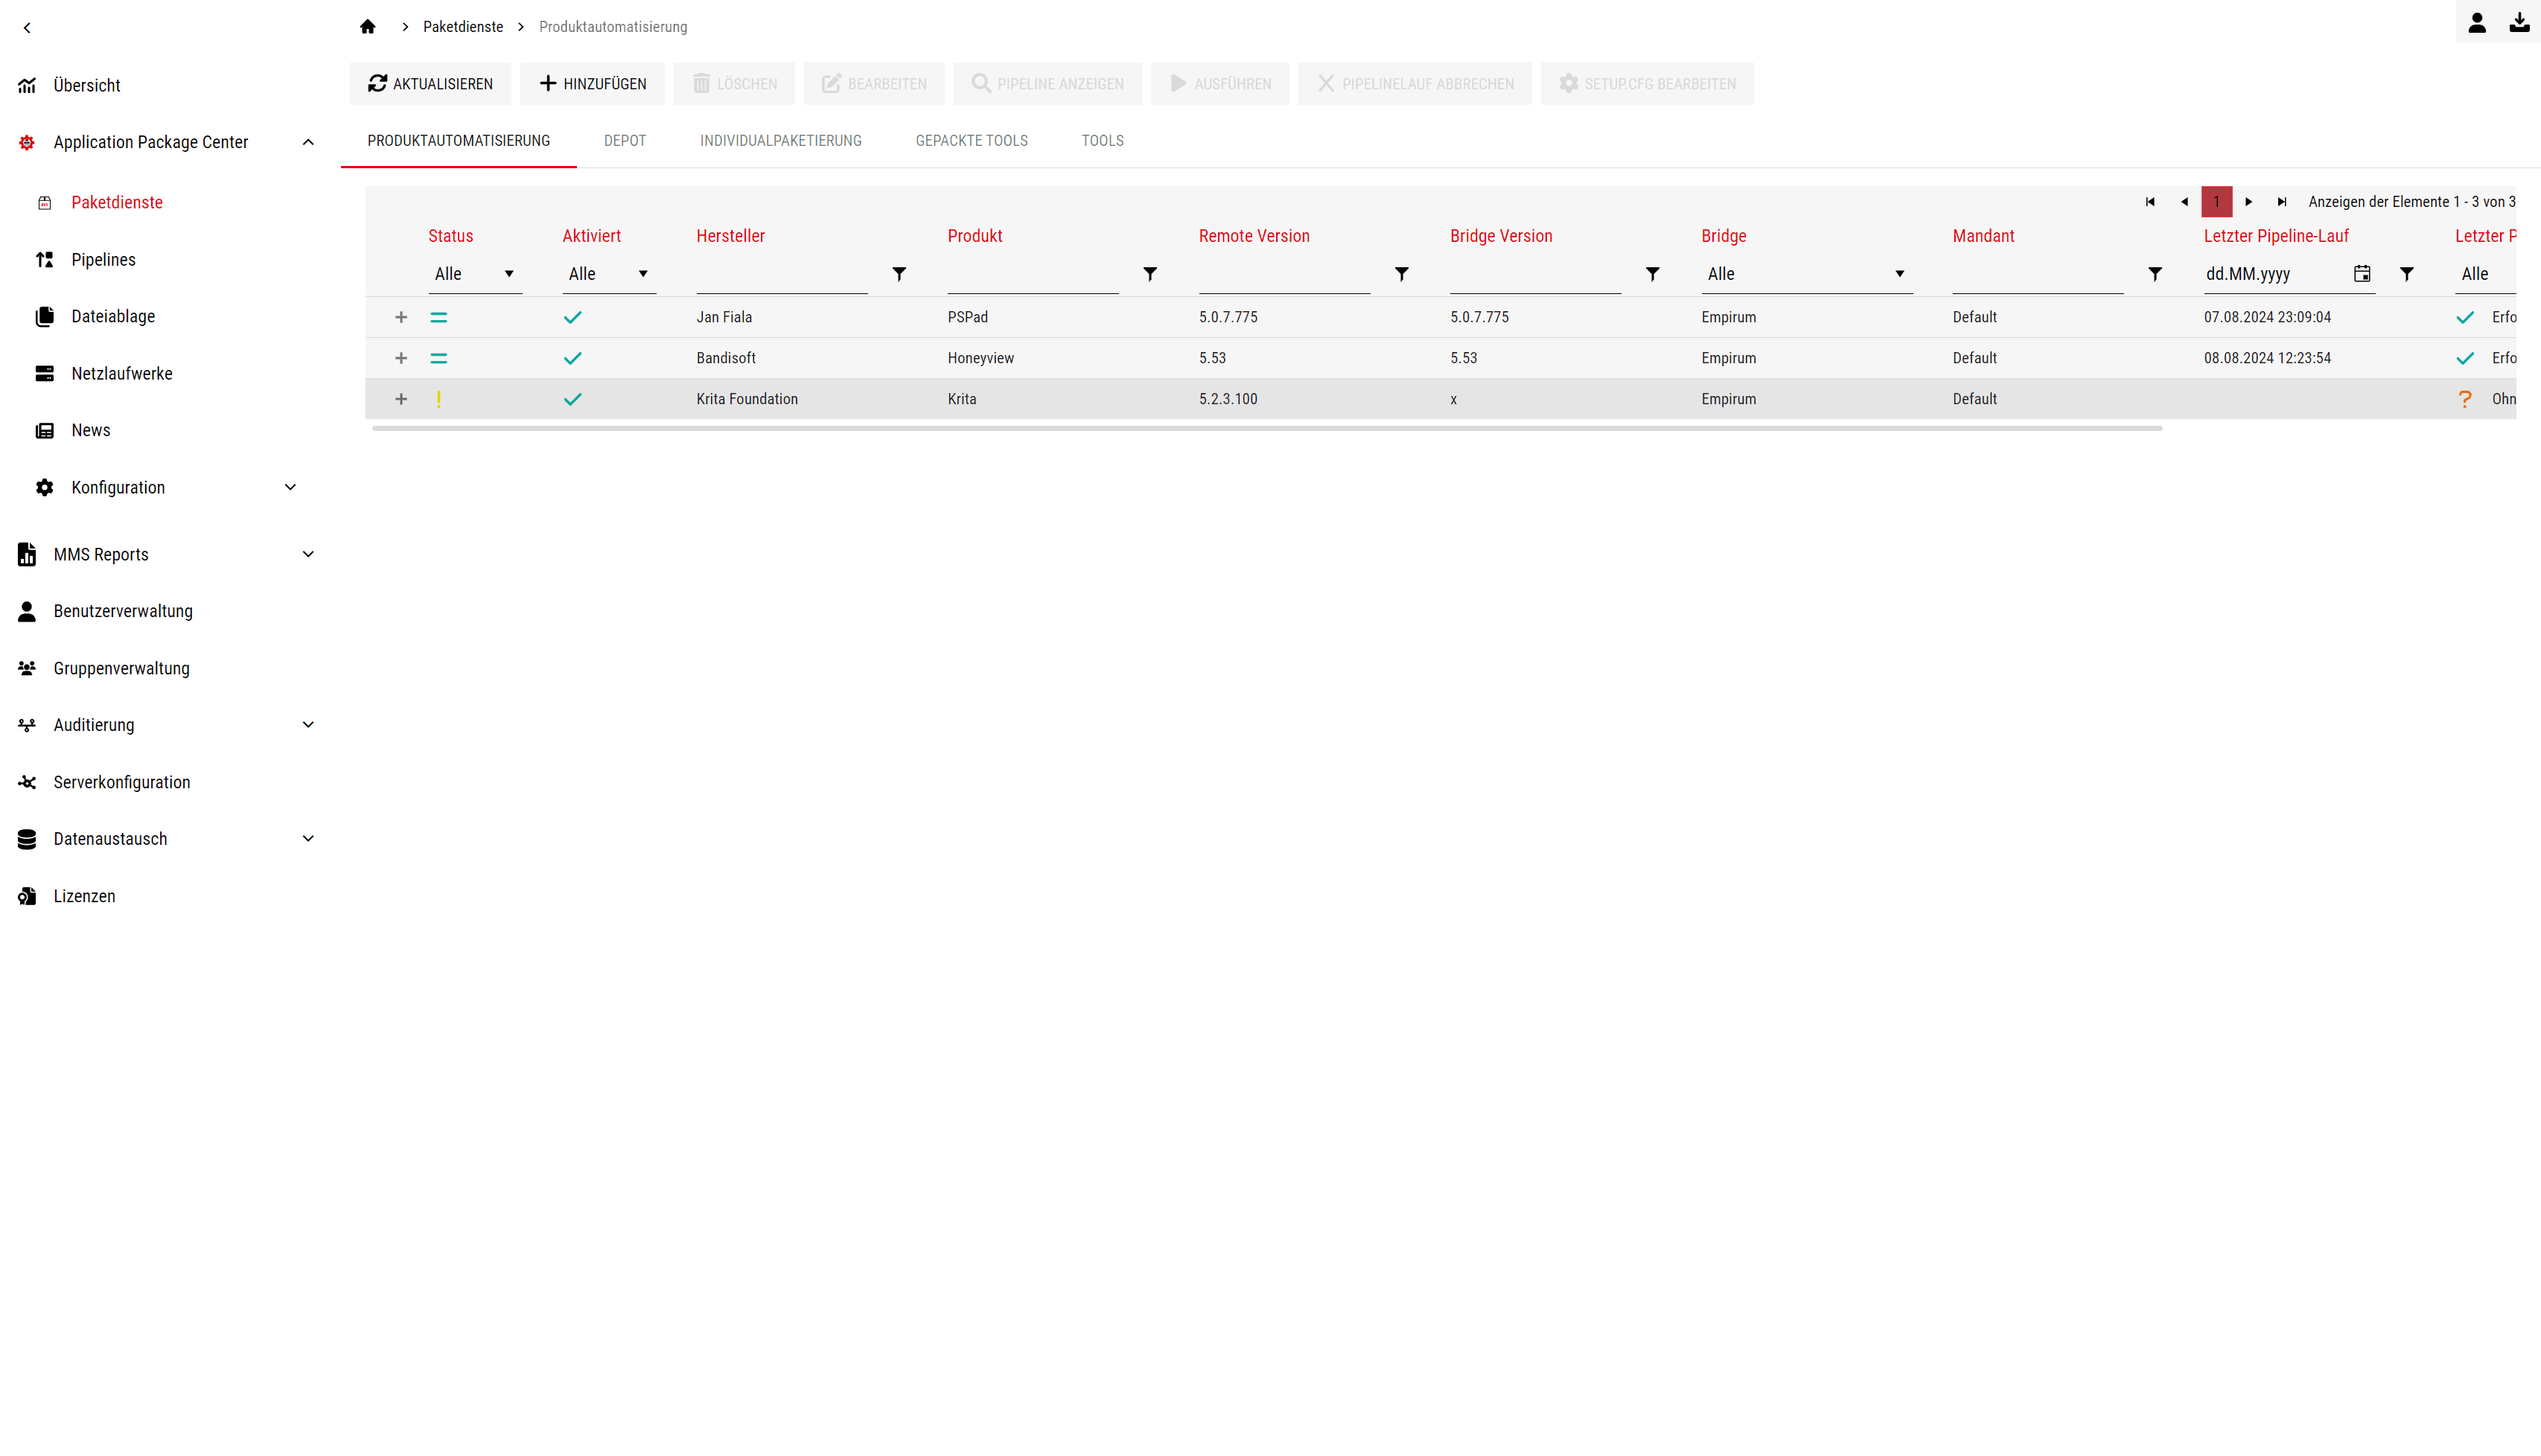Go to previous page of results
This screenshot has height=1456, width=2541.
[x=2184, y=203]
